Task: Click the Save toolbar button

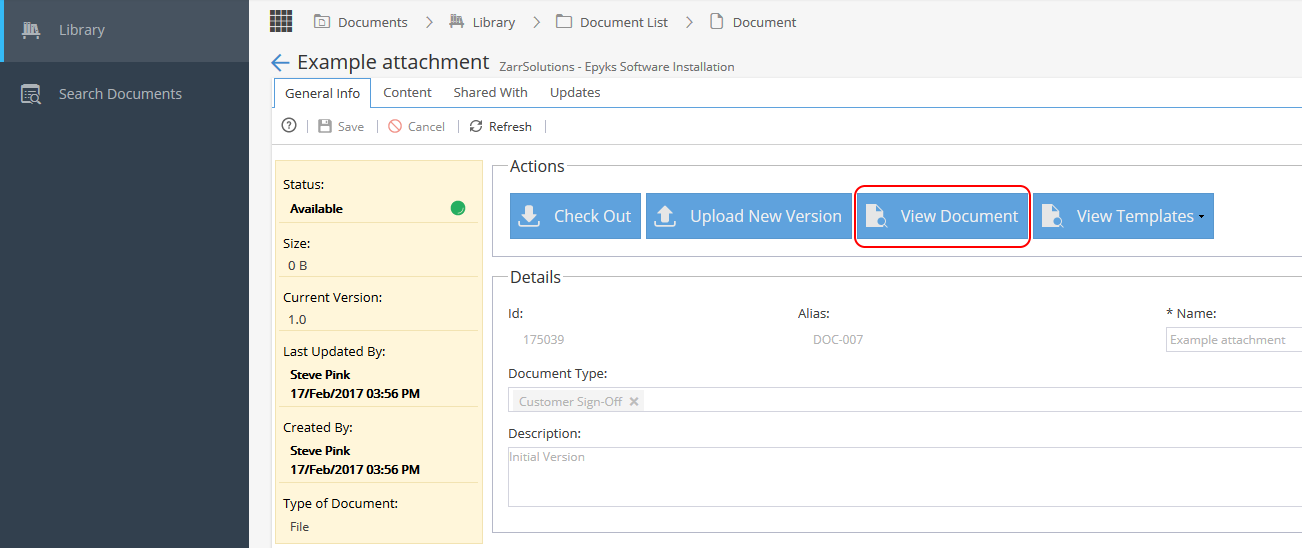Action: click(x=341, y=126)
